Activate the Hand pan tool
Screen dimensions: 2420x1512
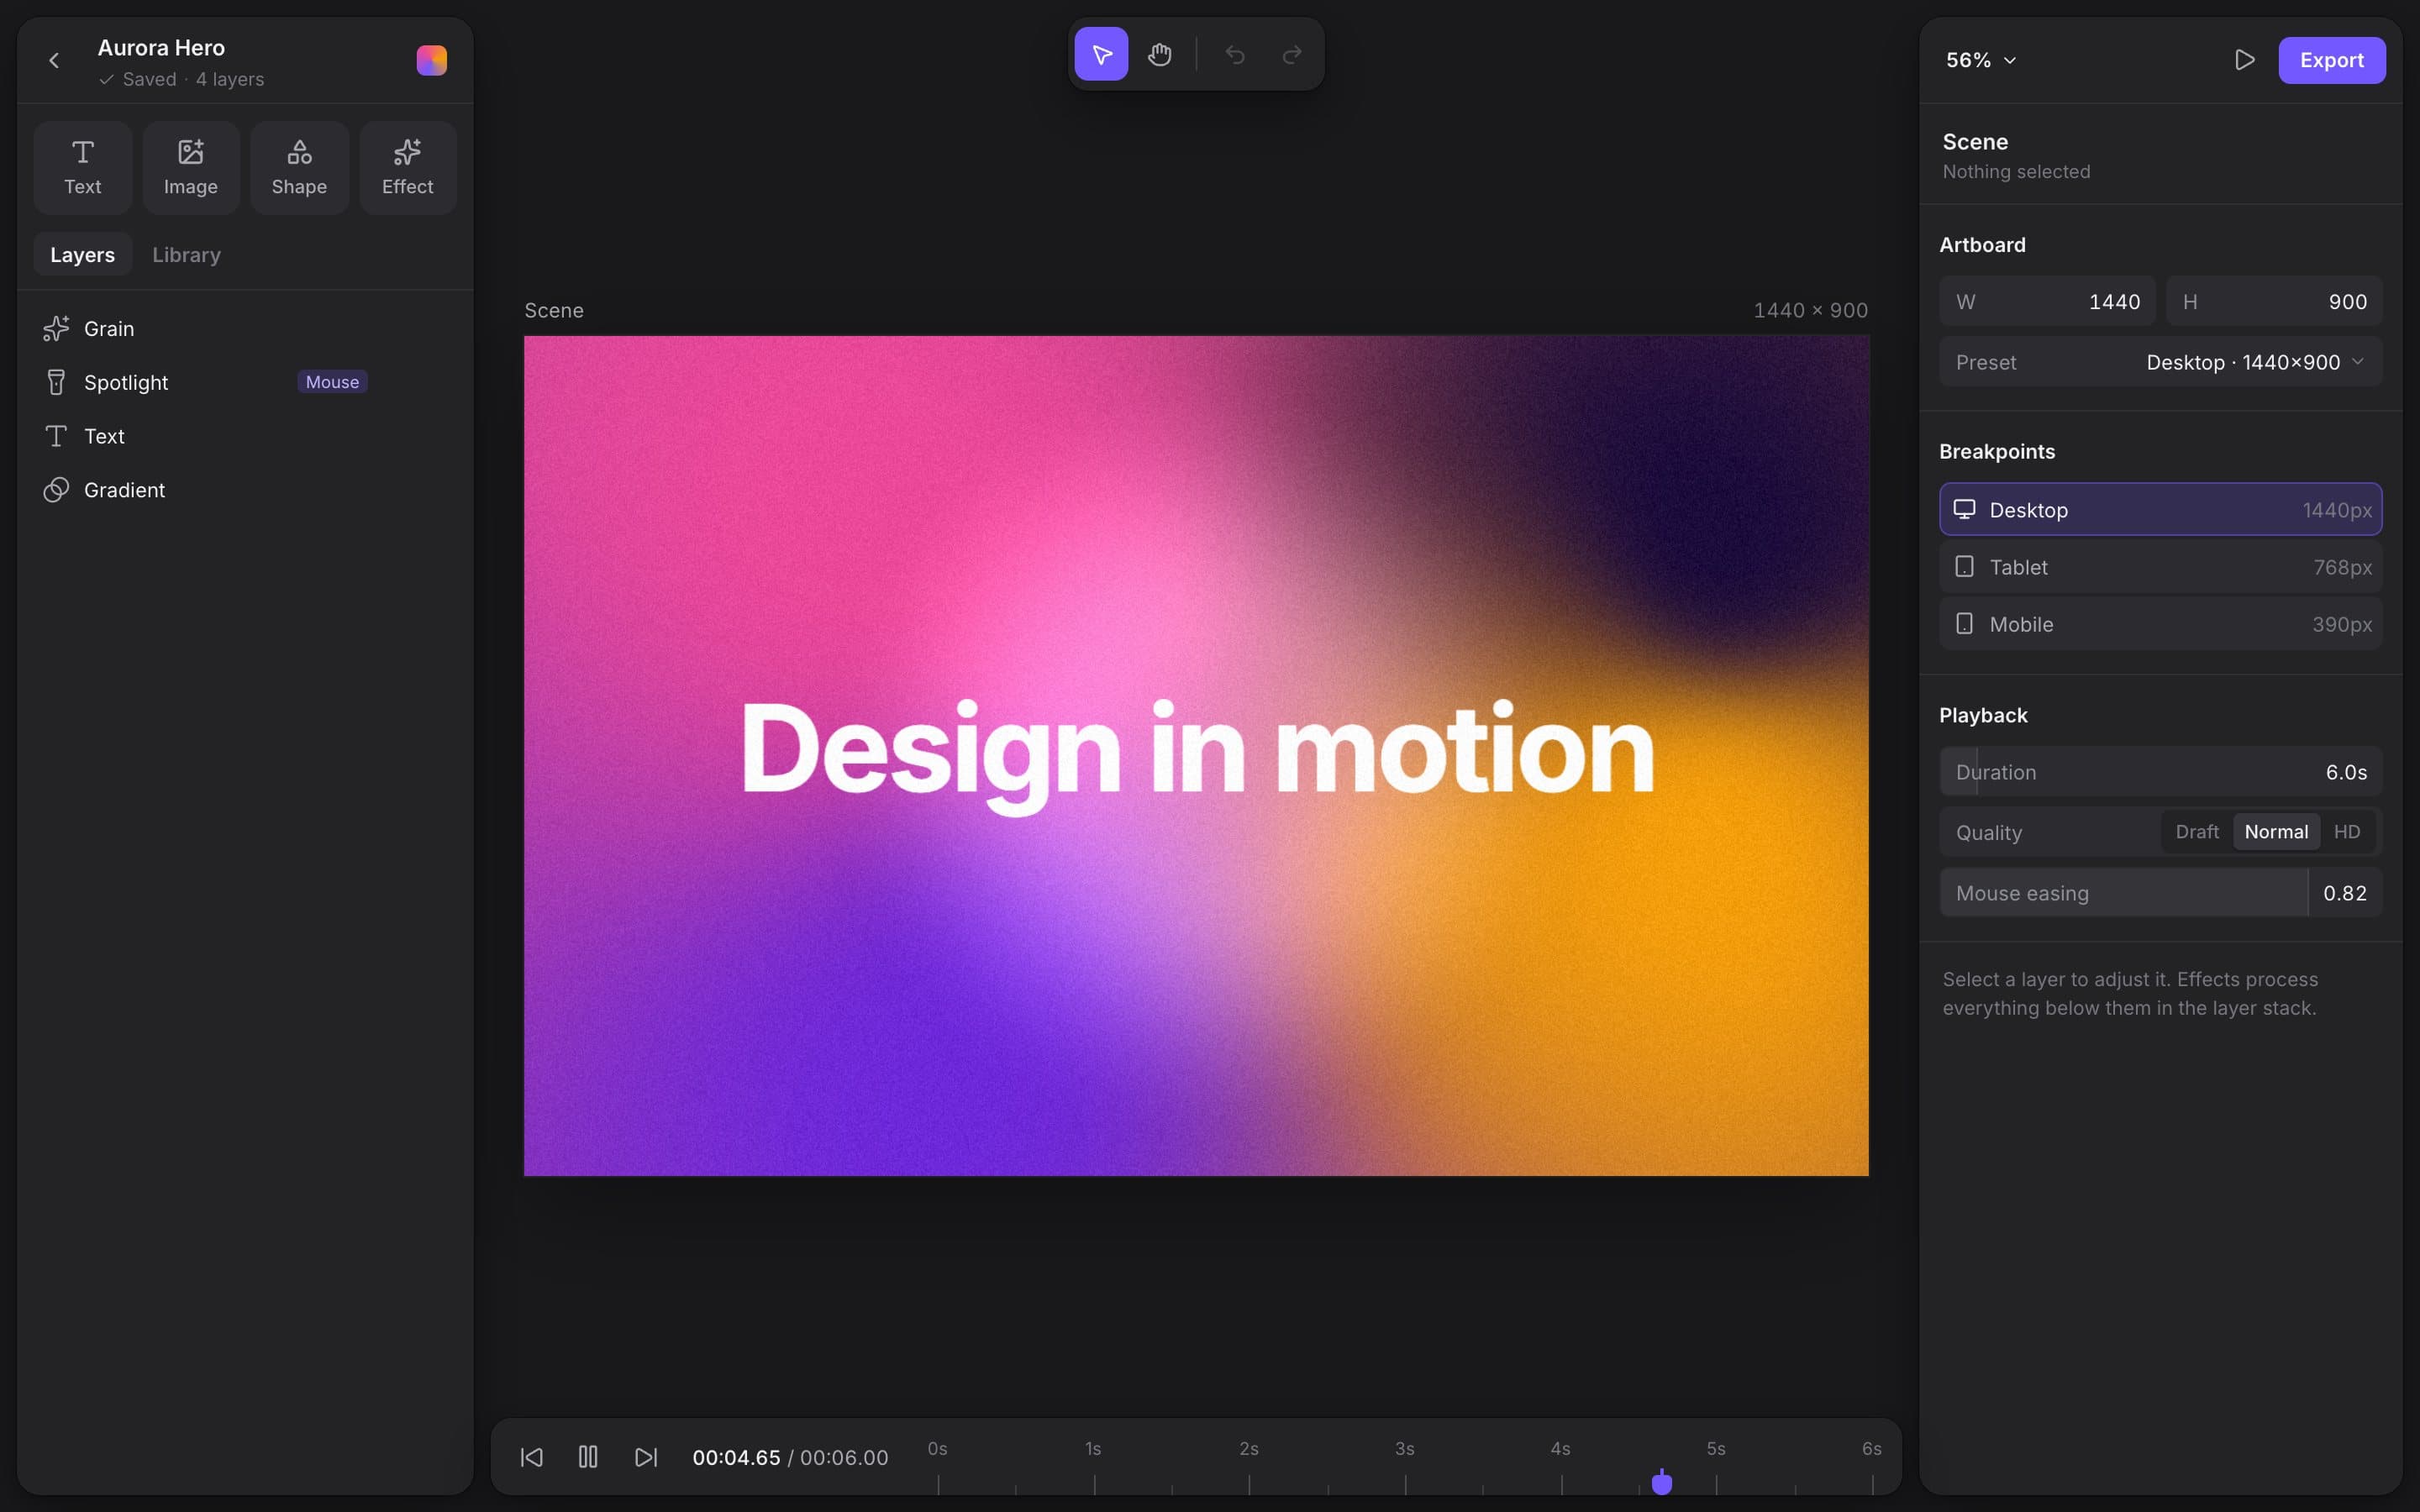click(x=1159, y=54)
